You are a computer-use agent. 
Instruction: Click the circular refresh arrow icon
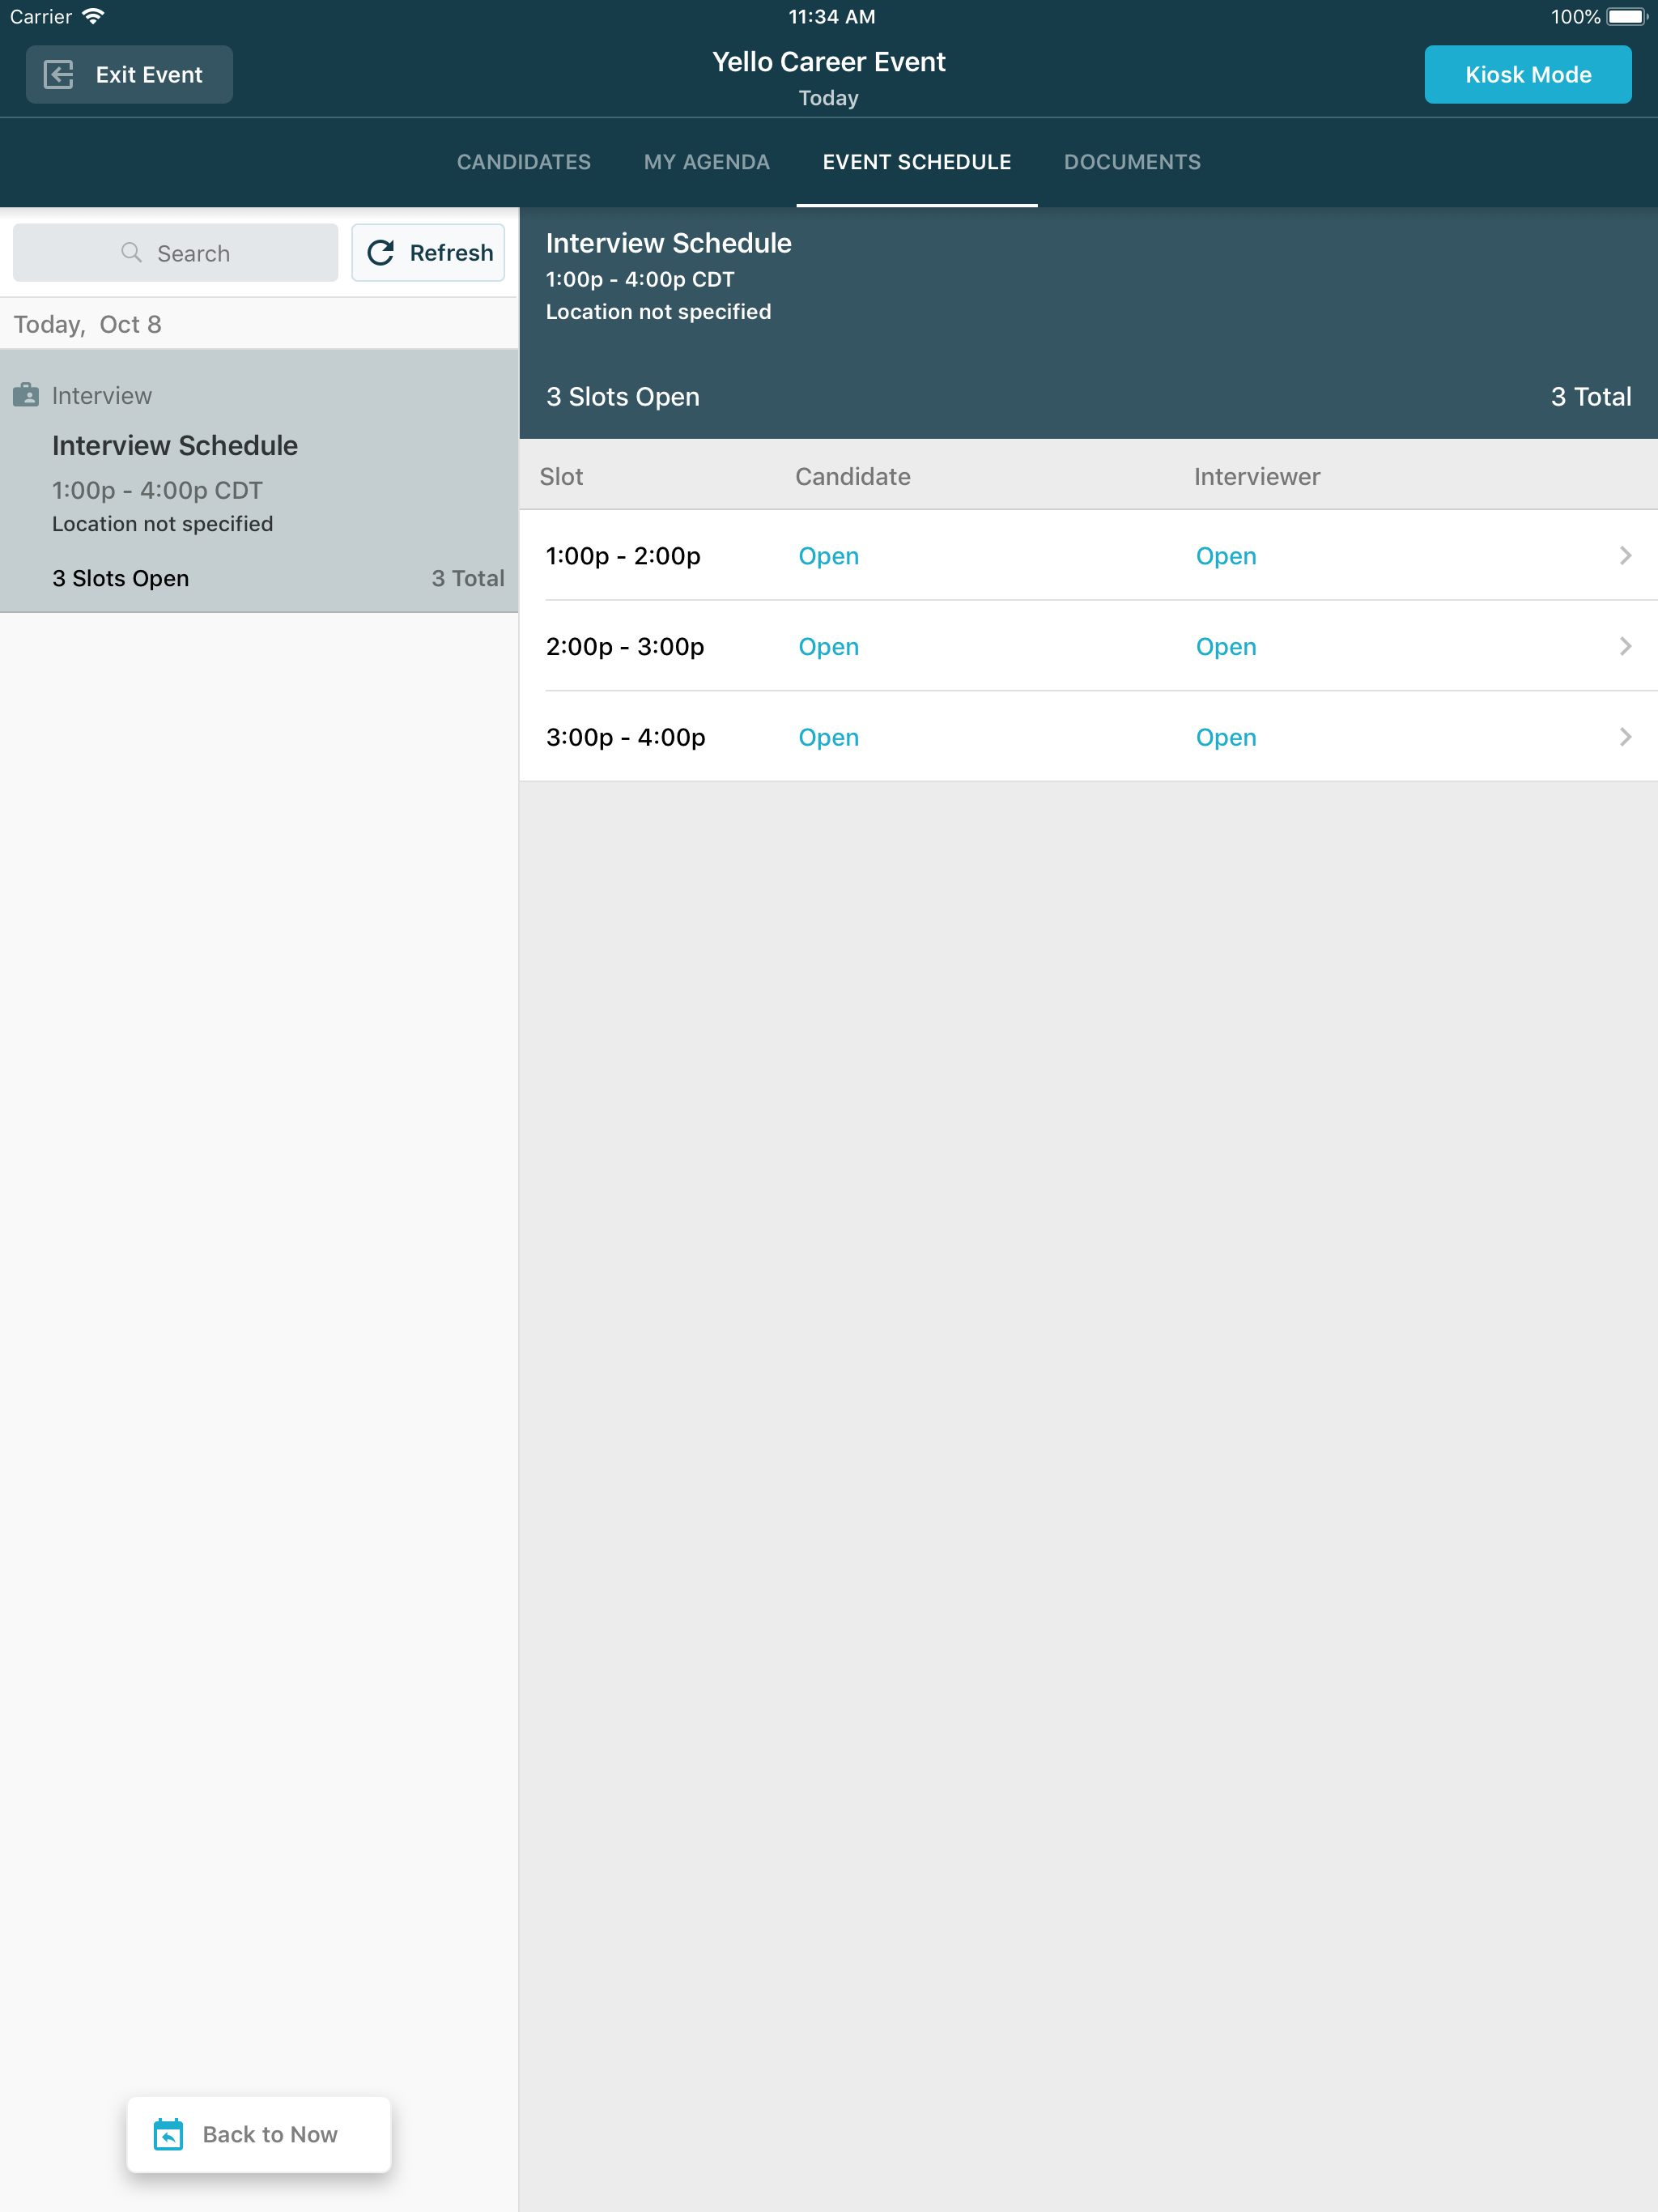point(381,253)
